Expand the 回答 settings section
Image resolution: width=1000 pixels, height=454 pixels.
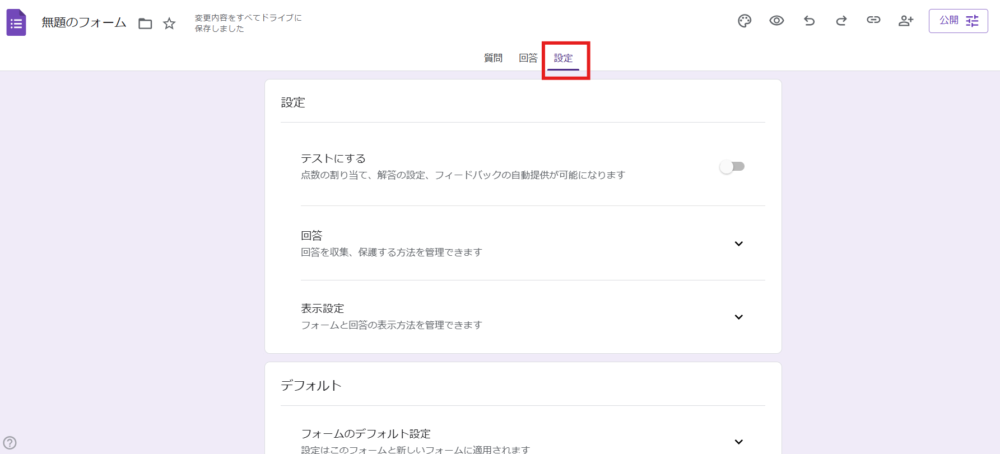pos(739,243)
